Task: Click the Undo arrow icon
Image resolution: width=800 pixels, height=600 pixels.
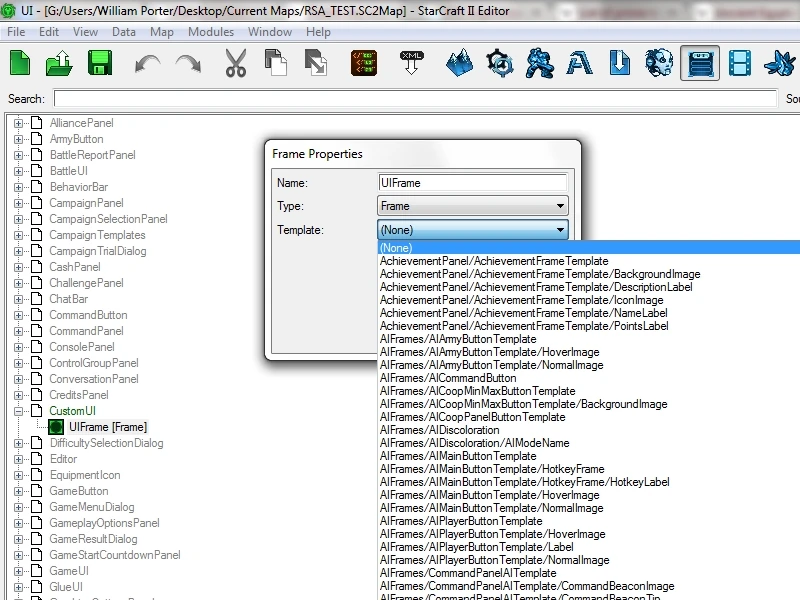Action: 147,64
